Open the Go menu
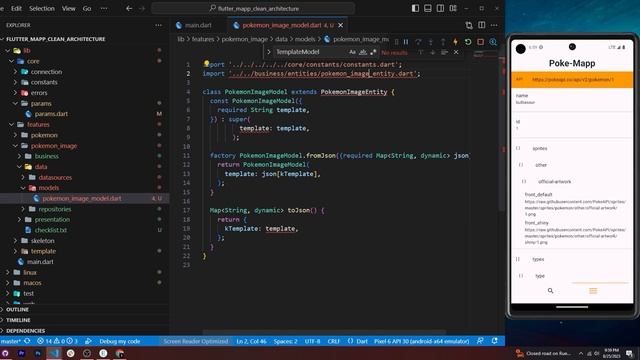Screen dimensions: 640x360 [87, 8]
